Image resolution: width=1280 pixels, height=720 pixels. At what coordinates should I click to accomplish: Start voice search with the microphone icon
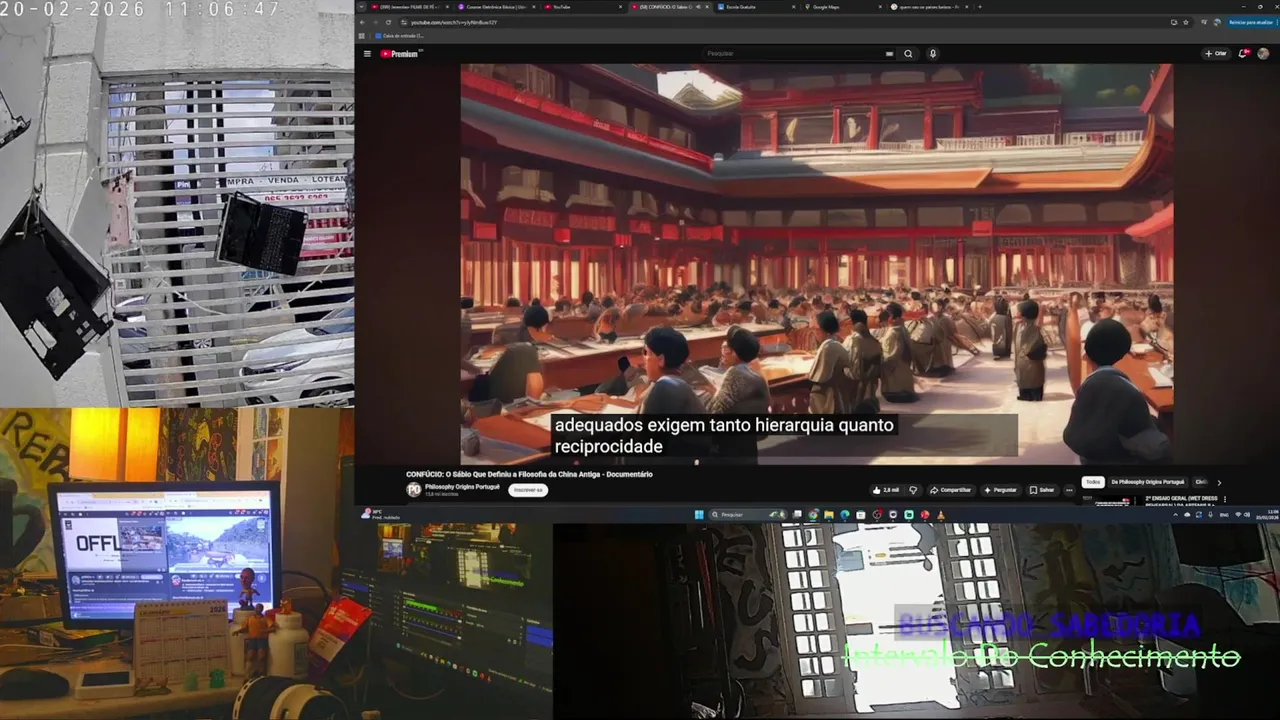(x=932, y=54)
